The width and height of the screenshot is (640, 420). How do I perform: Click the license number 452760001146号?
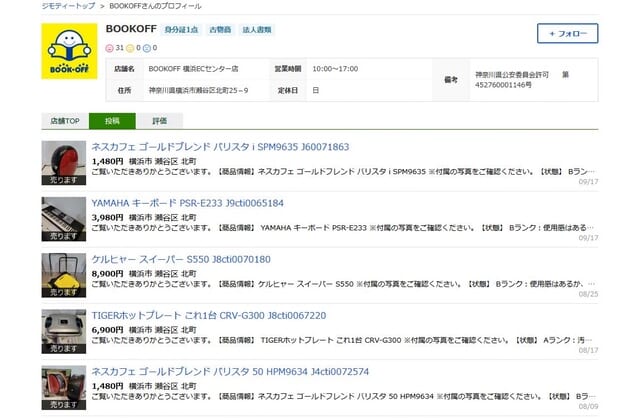[503, 85]
